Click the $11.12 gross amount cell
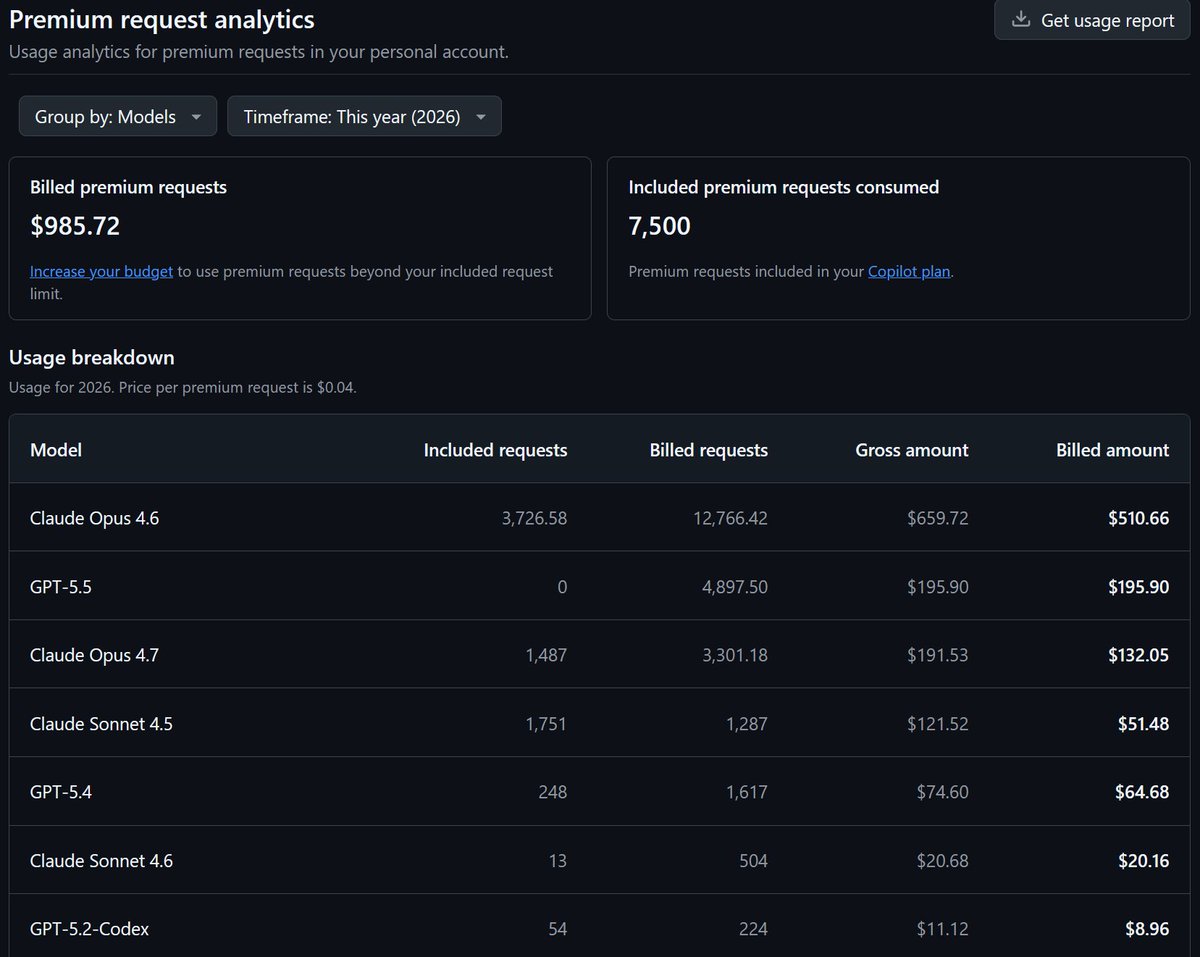Viewport: 1200px width, 957px height. coord(942,929)
